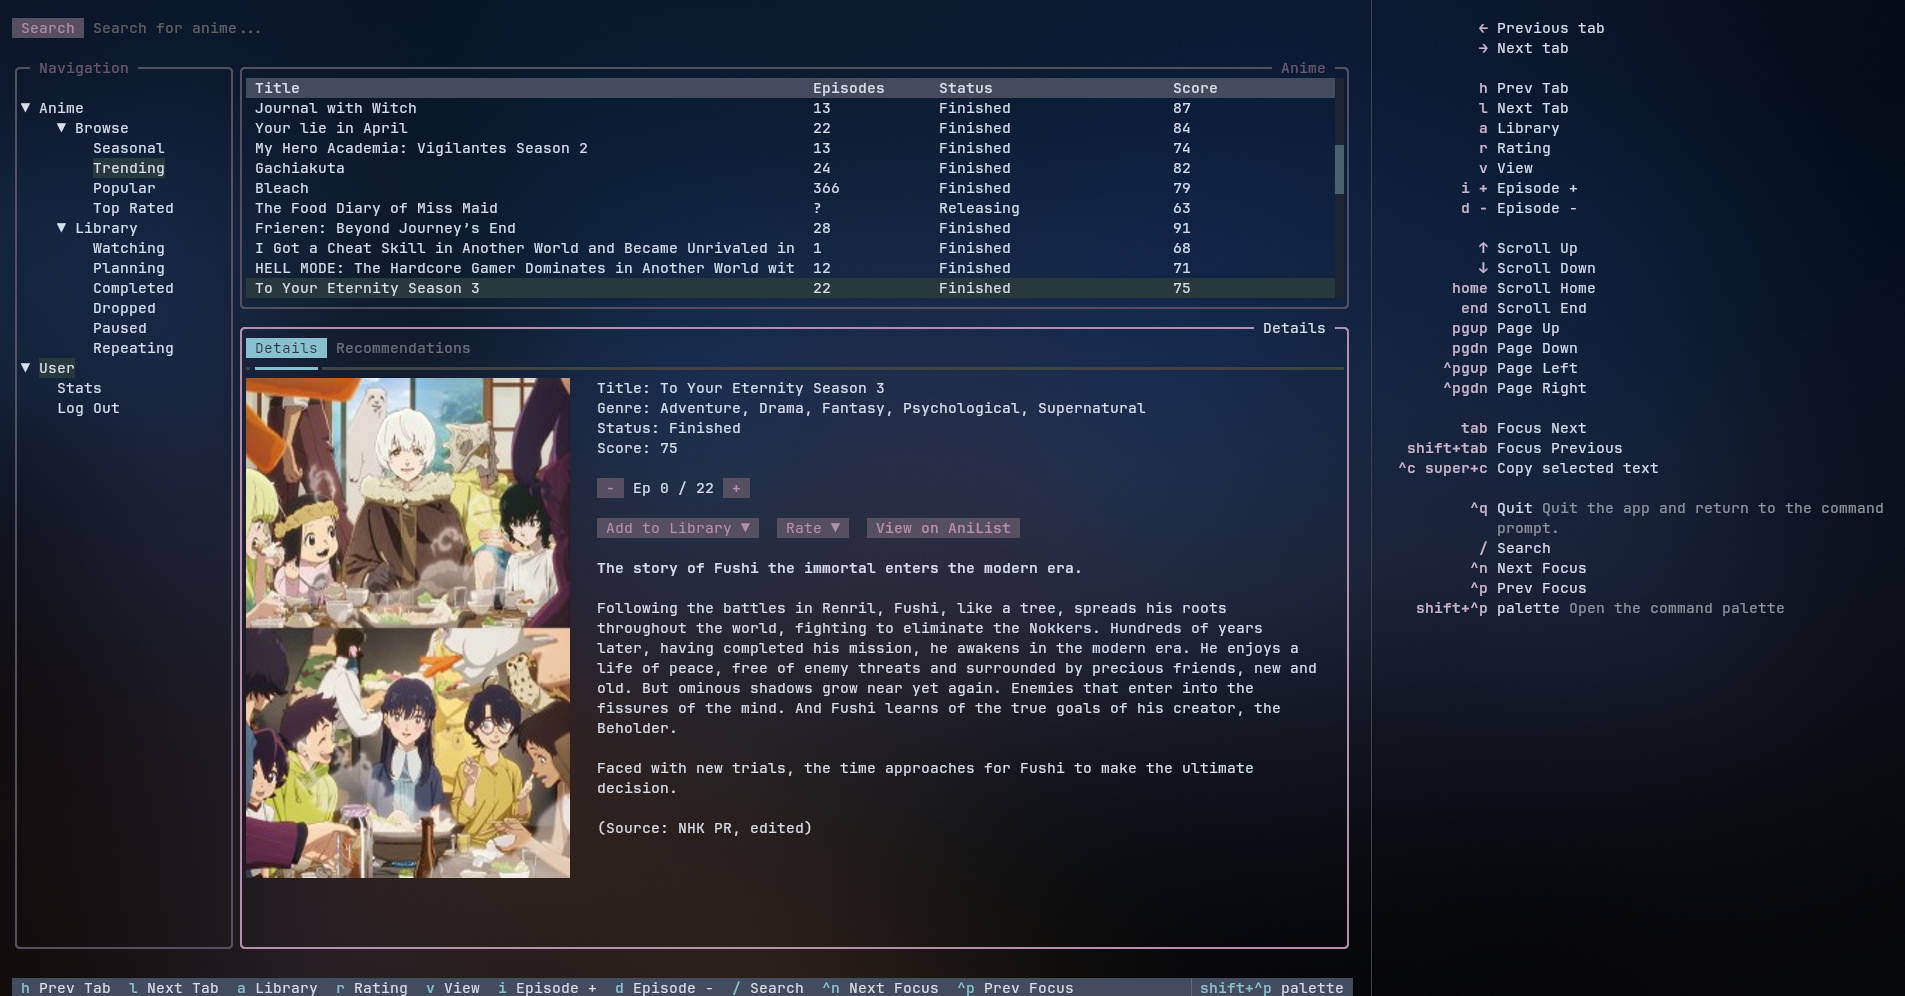
Task: Increment the episode count with the plus button
Action: point(736,488)
